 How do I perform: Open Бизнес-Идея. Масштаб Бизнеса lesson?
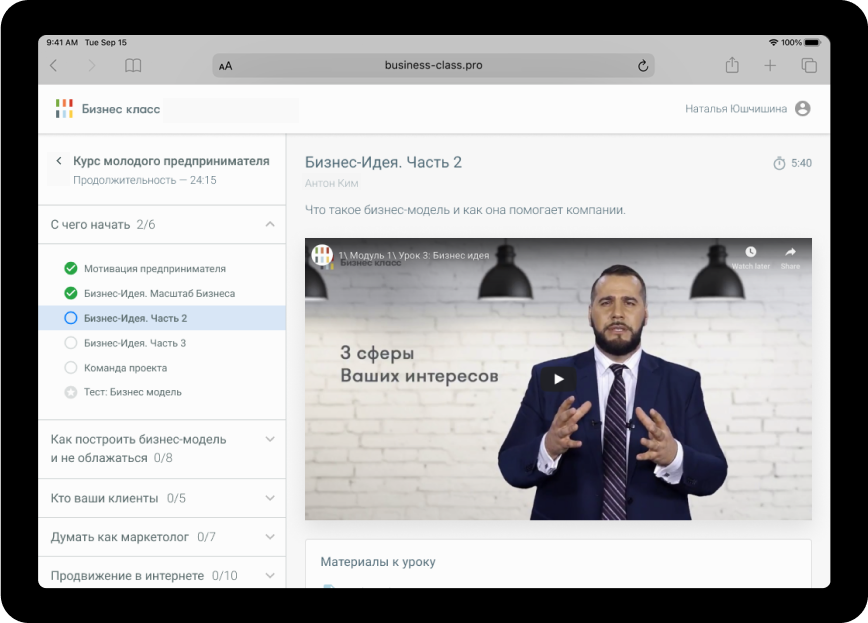(x=159, y=293)
